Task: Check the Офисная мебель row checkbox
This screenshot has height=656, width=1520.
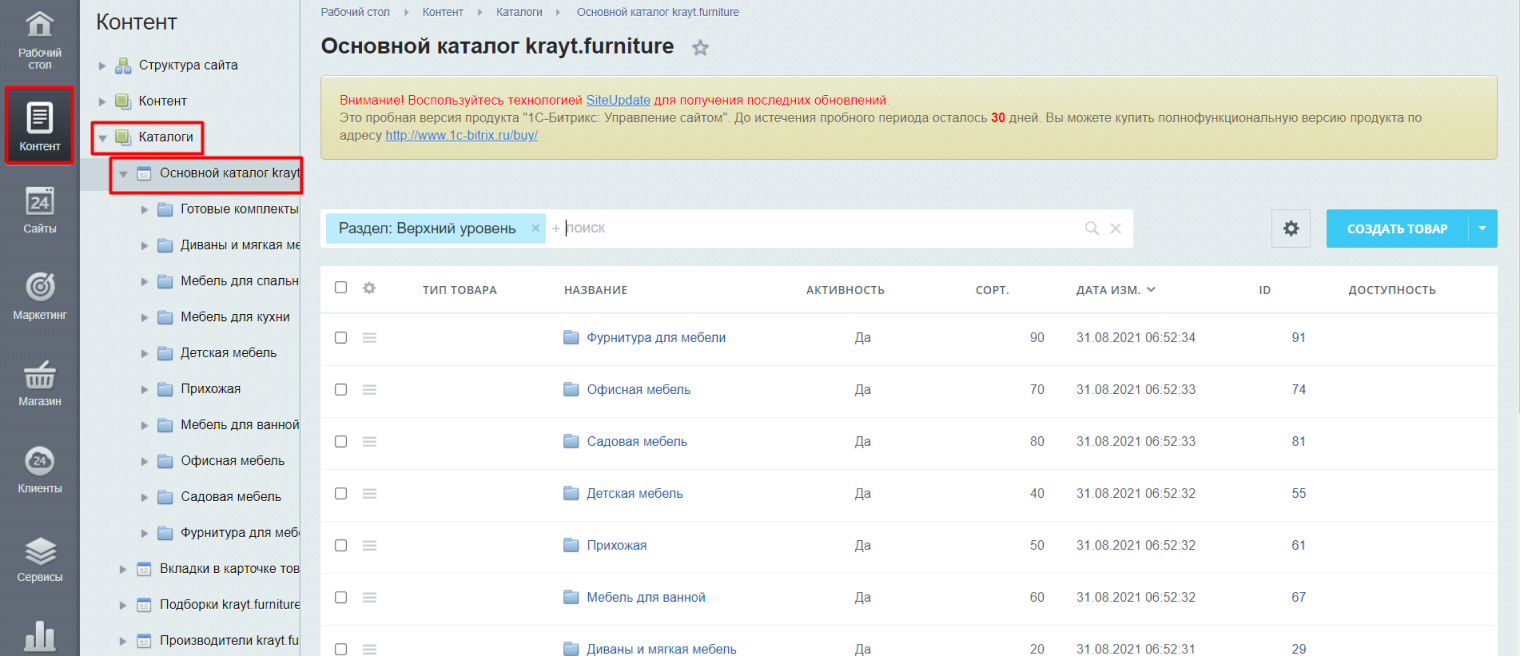Action: (x=341, y=390)
